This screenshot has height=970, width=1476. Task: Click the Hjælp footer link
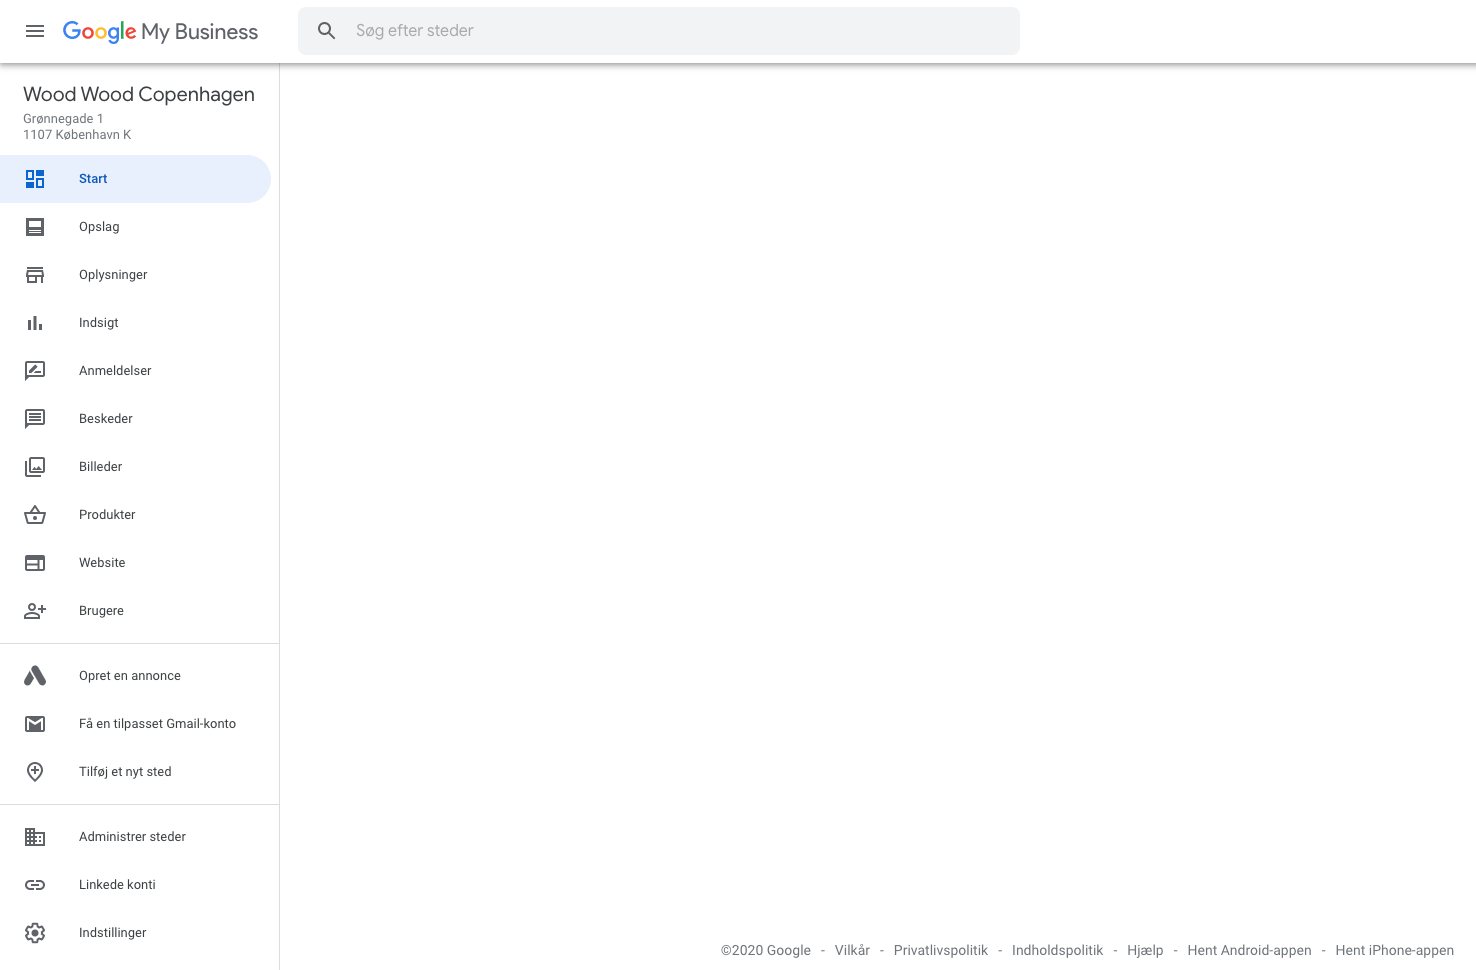1145,951
